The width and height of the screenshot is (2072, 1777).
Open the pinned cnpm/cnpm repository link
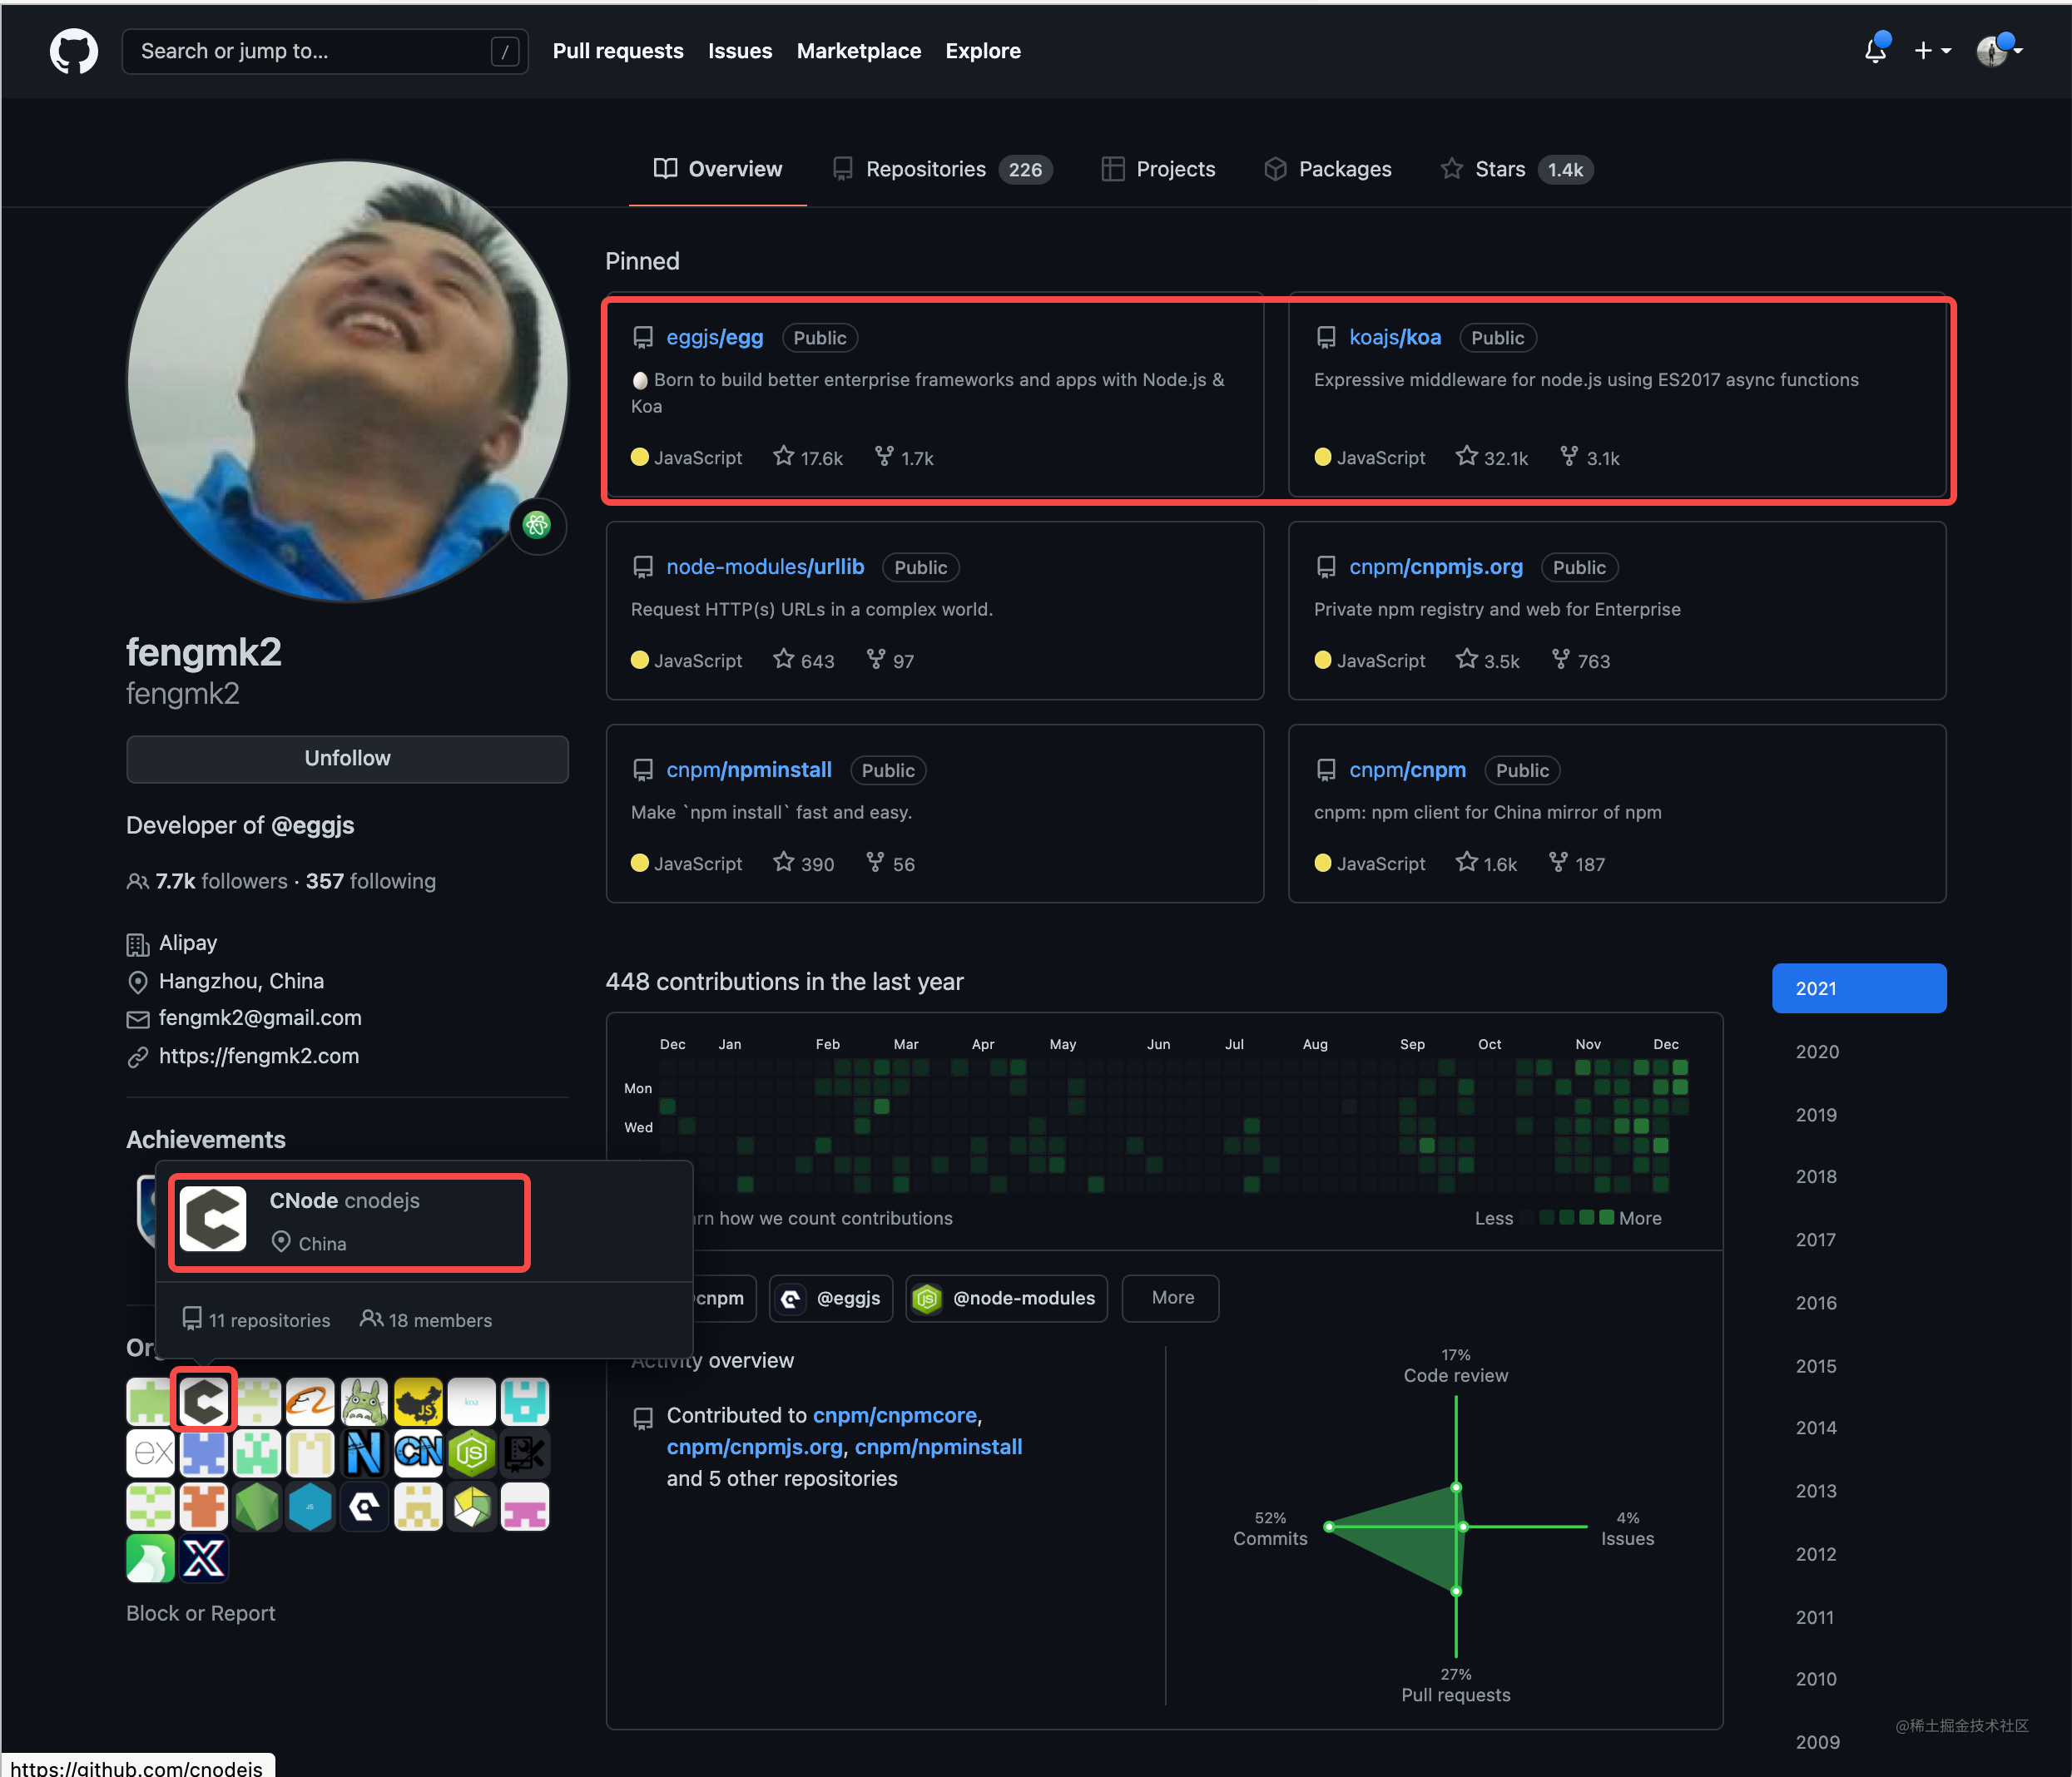pyautogui.click(x=1407, y=770)
